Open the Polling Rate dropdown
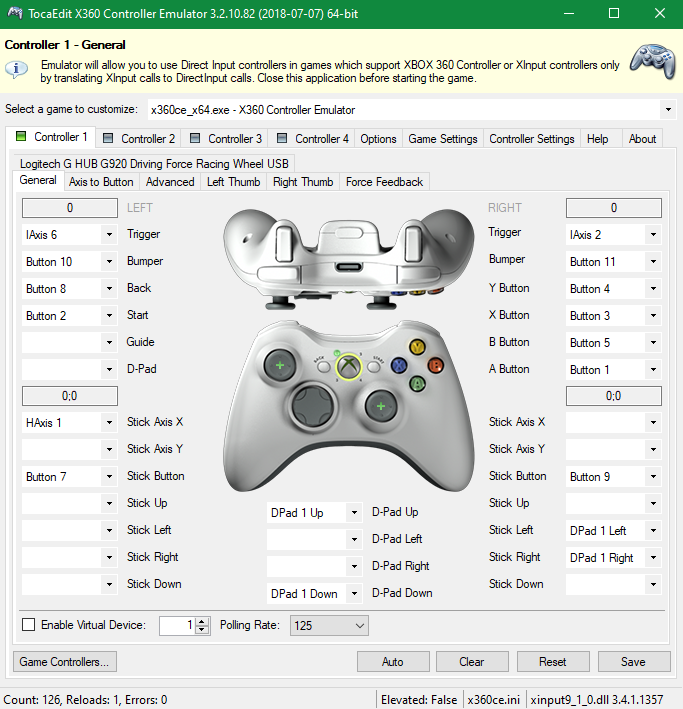This screenshot has width=683, height=709. [329, 625]
